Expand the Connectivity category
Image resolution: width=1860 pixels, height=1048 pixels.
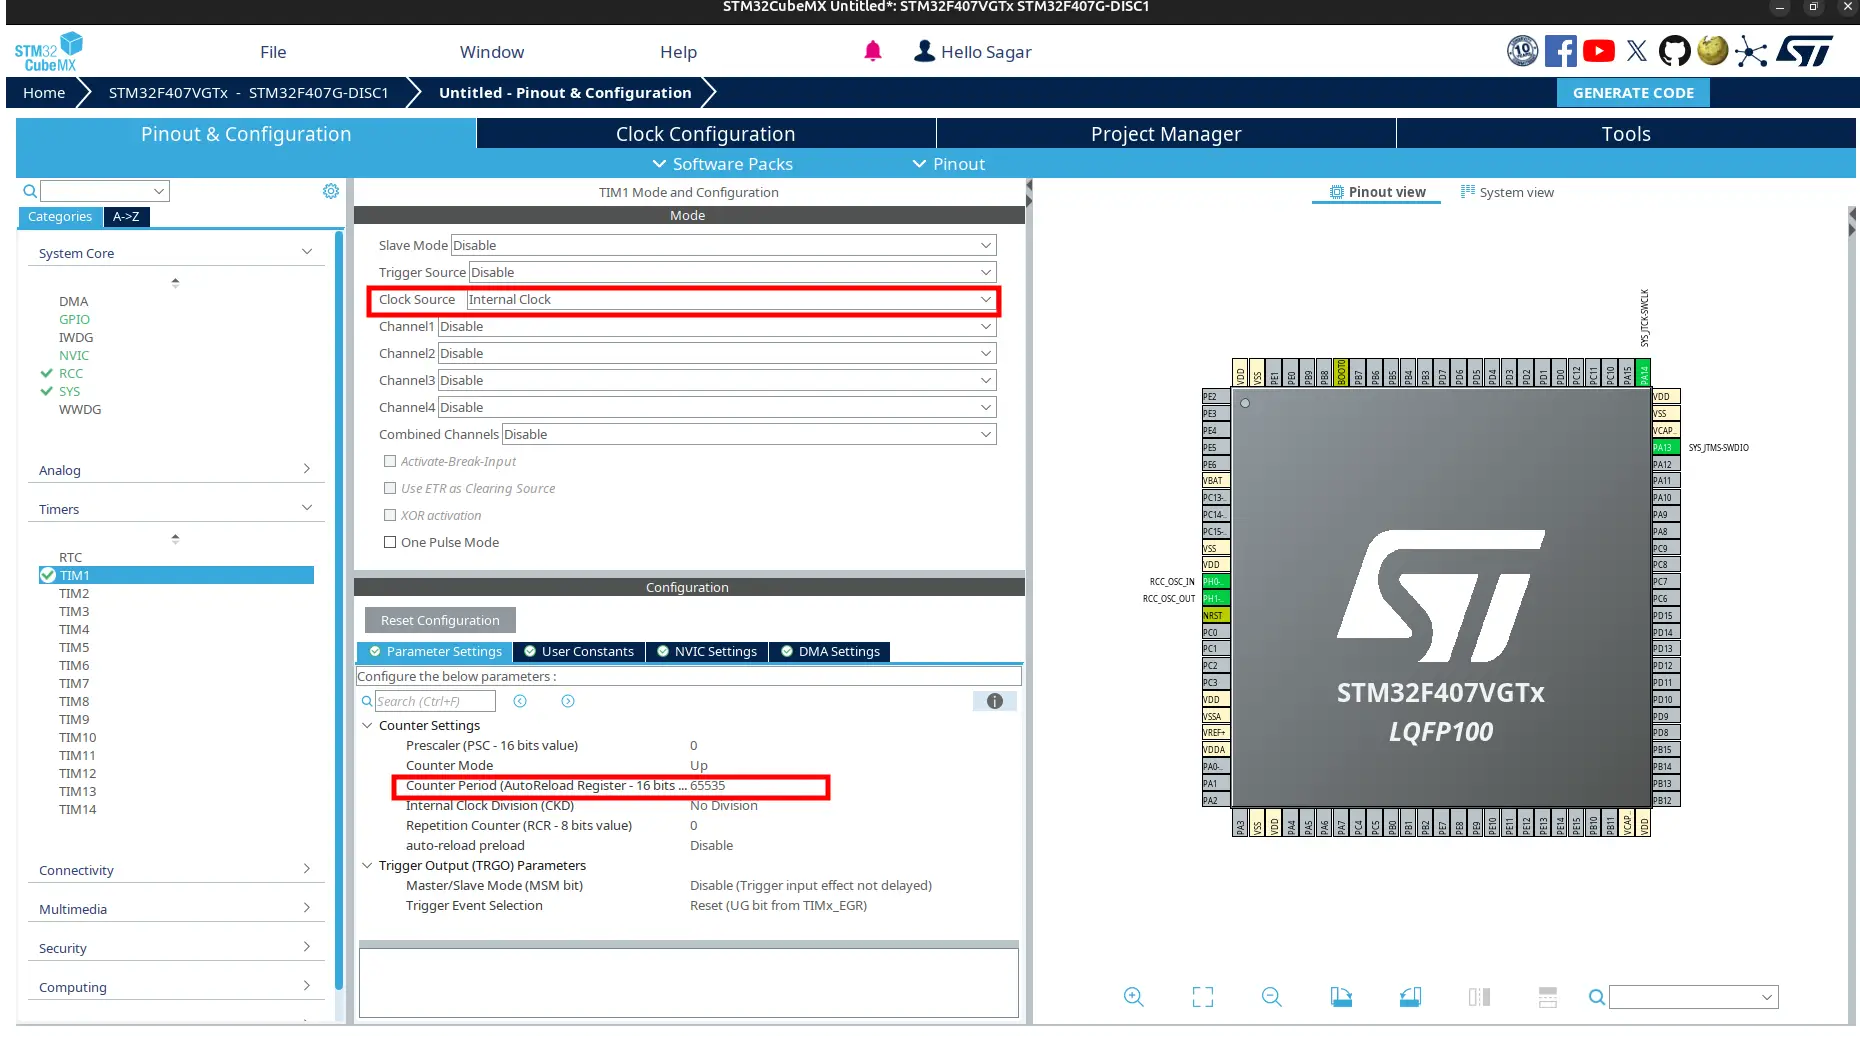click(175, 870)
